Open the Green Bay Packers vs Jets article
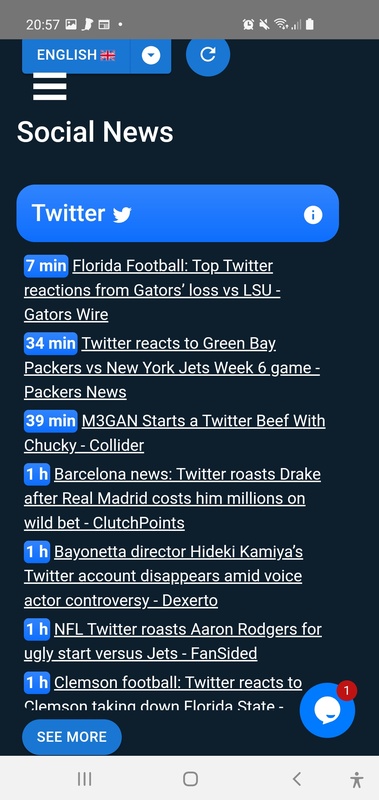 tap(172, 367)
